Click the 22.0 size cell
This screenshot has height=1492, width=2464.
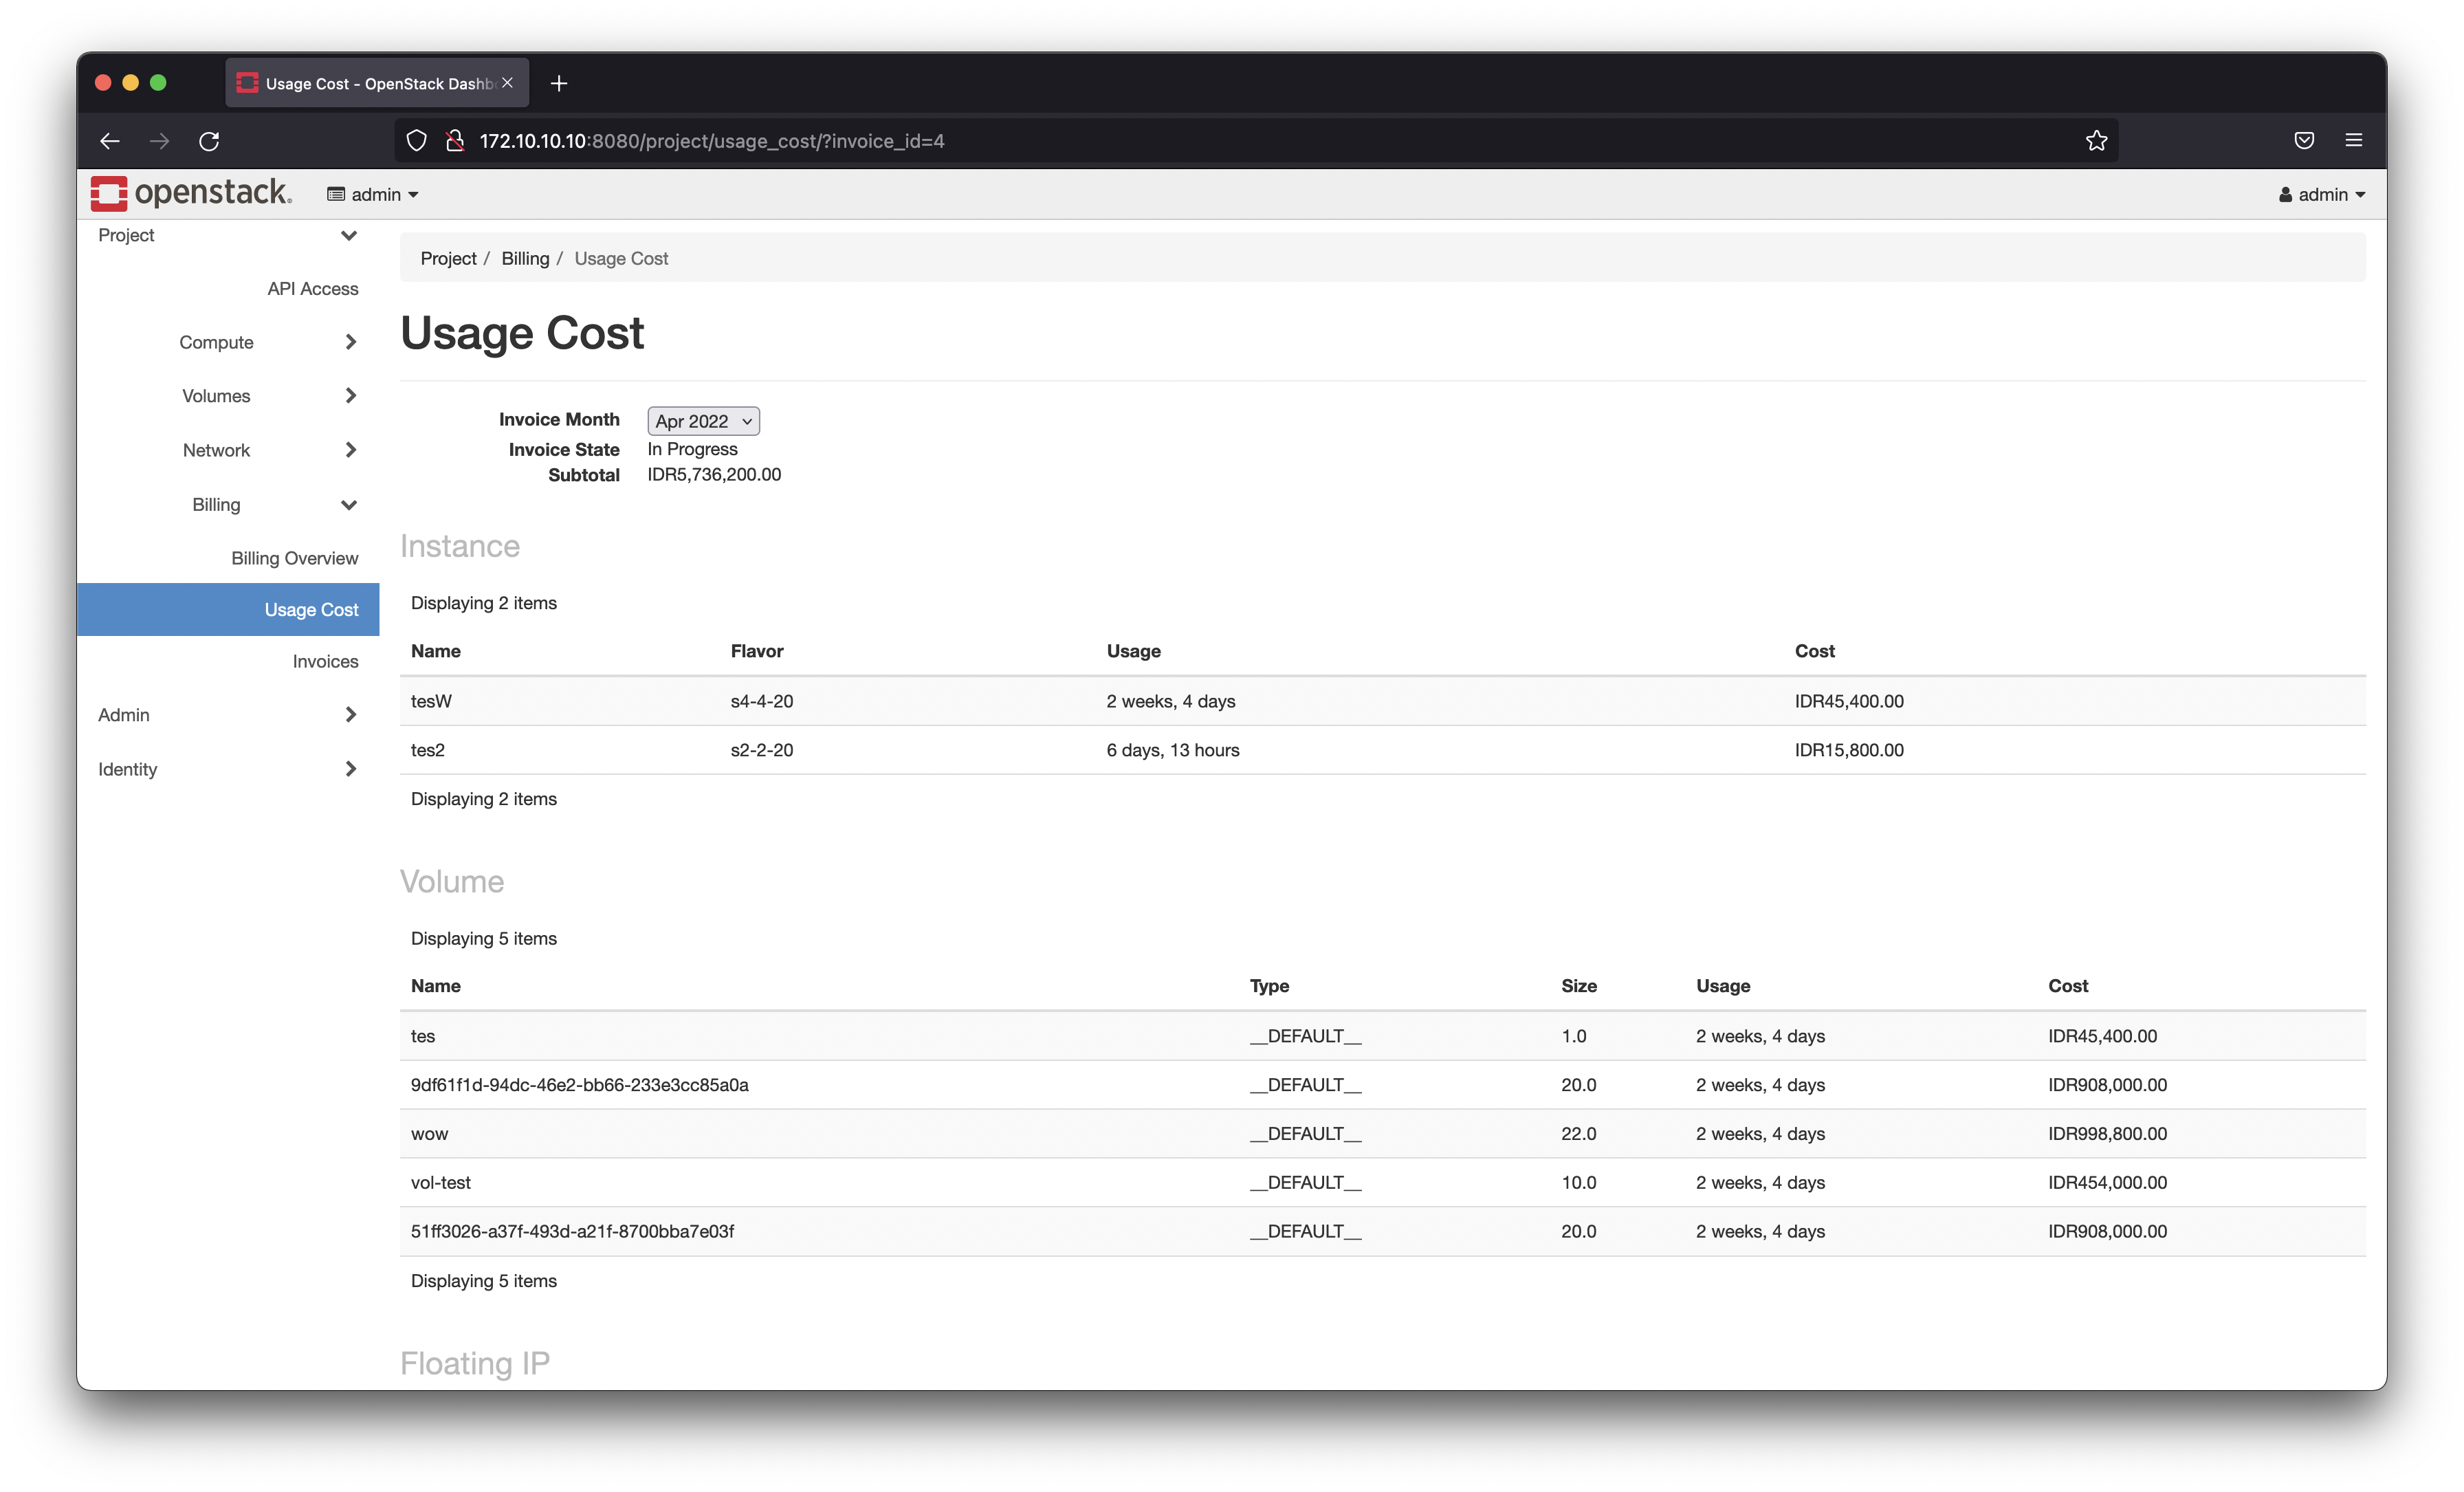tap(1578, 1134)
